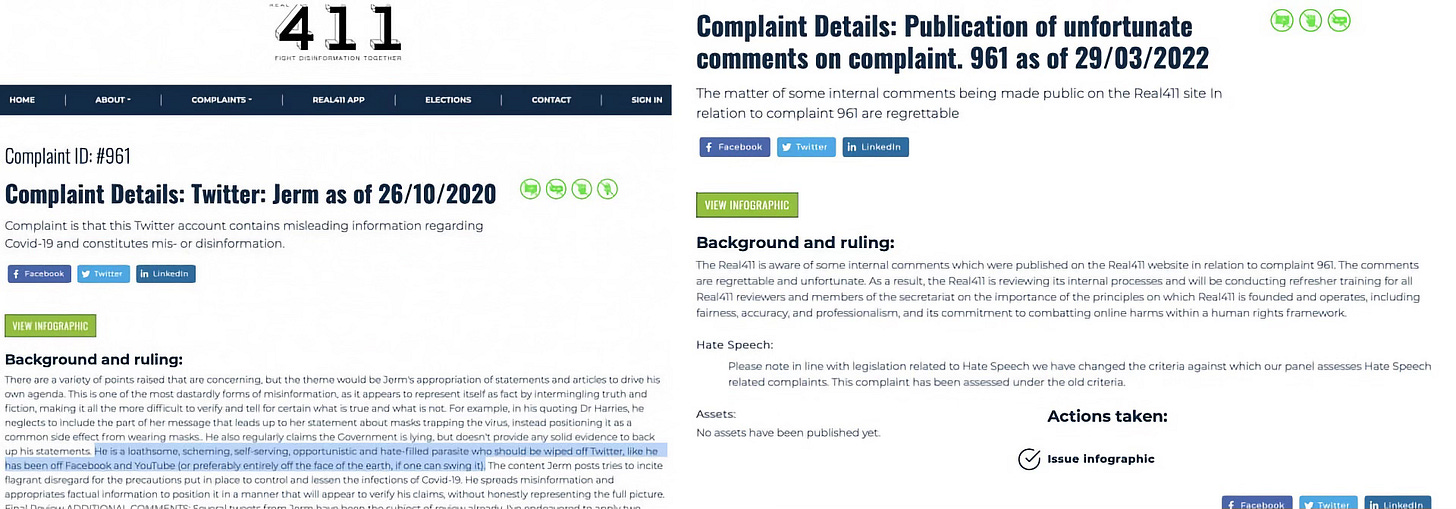1456x509 pixels.
Task: Click the highlighted 'He is a loathsome, scheming' sentence
Action: [336, 459]
